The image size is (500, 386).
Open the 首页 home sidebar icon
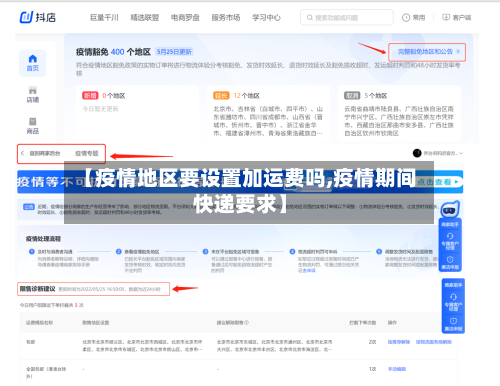[x=33, y=59]
